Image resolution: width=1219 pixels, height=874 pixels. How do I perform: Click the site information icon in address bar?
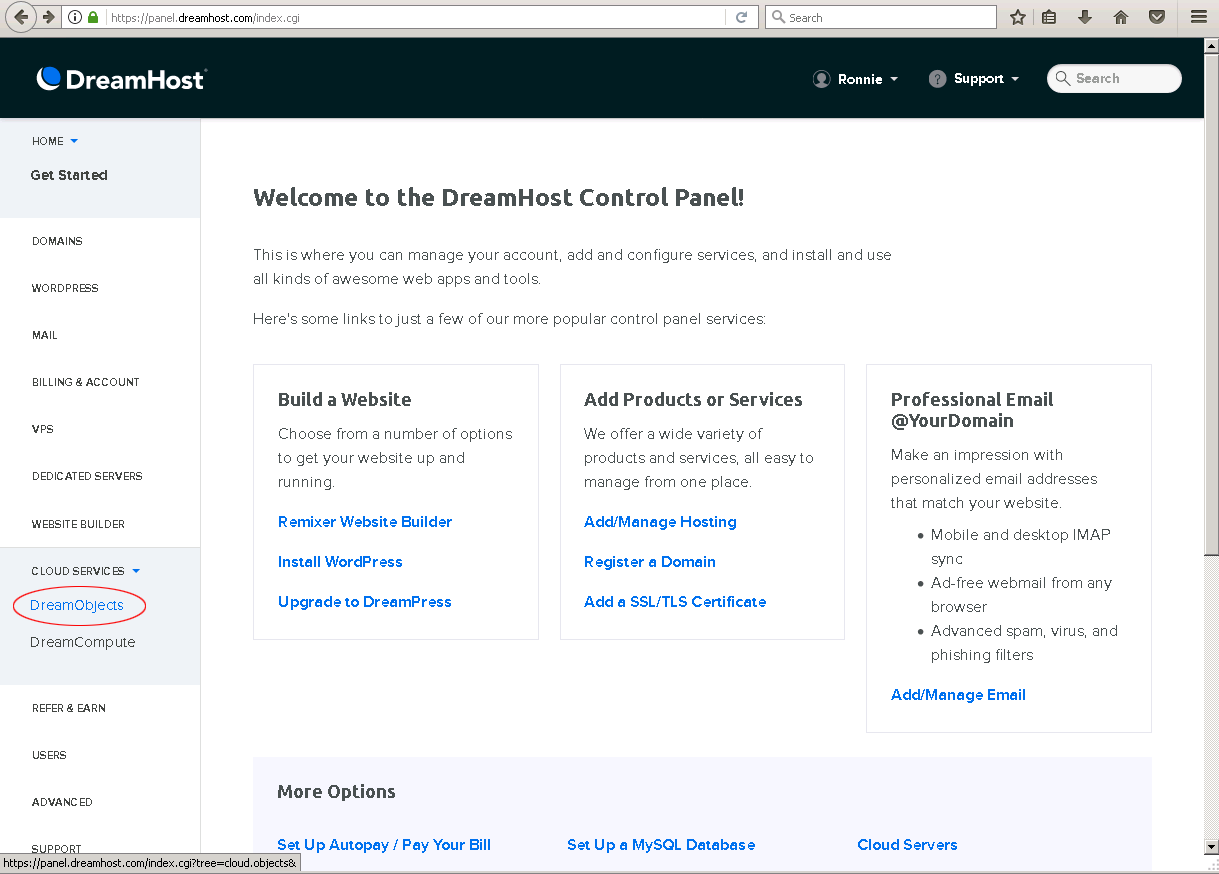tap(75, 17)
